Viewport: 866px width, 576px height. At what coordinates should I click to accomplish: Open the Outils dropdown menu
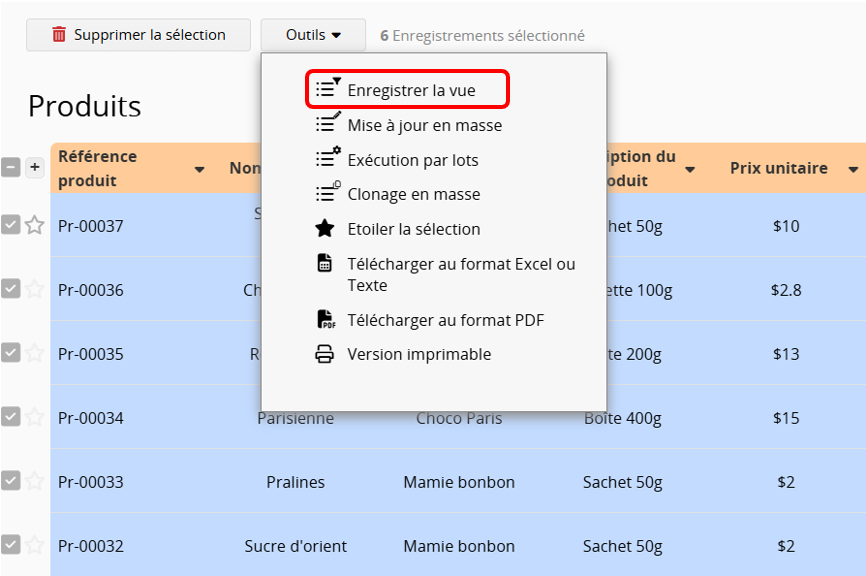[x=313, y=35]
